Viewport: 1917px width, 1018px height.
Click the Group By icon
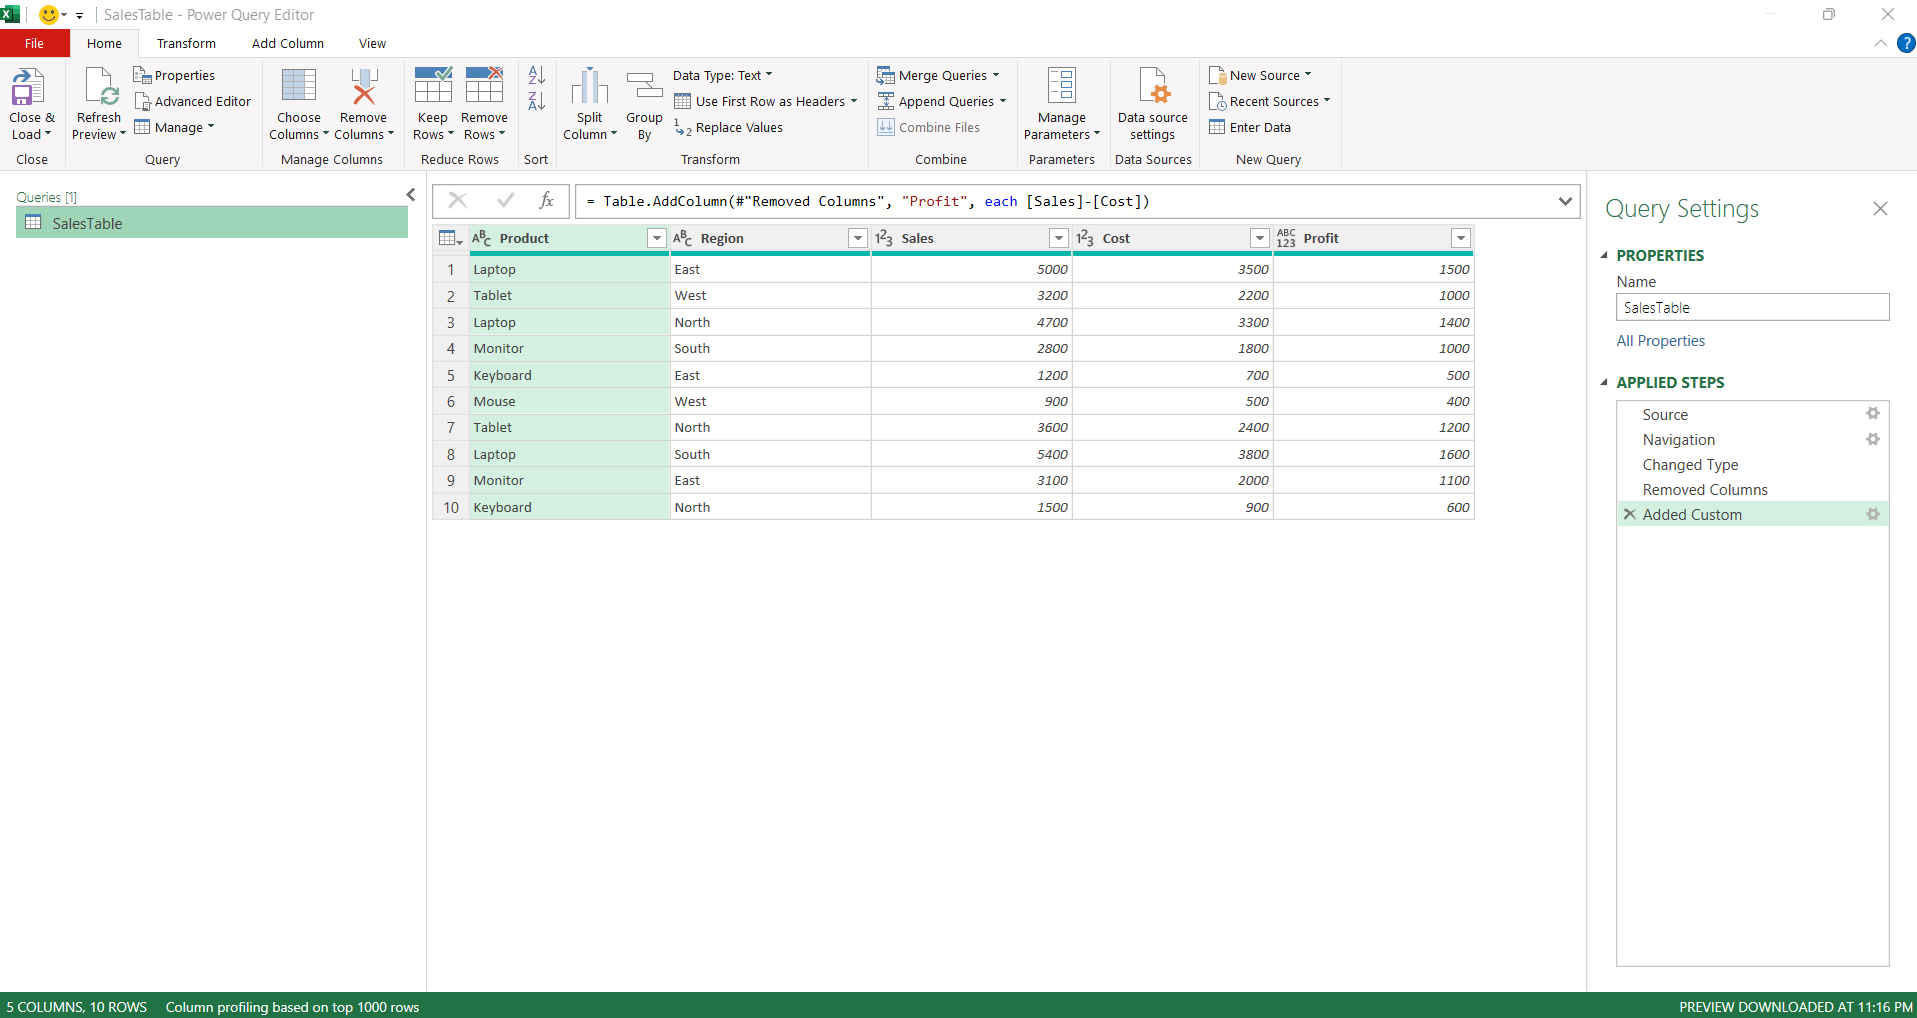645,86
